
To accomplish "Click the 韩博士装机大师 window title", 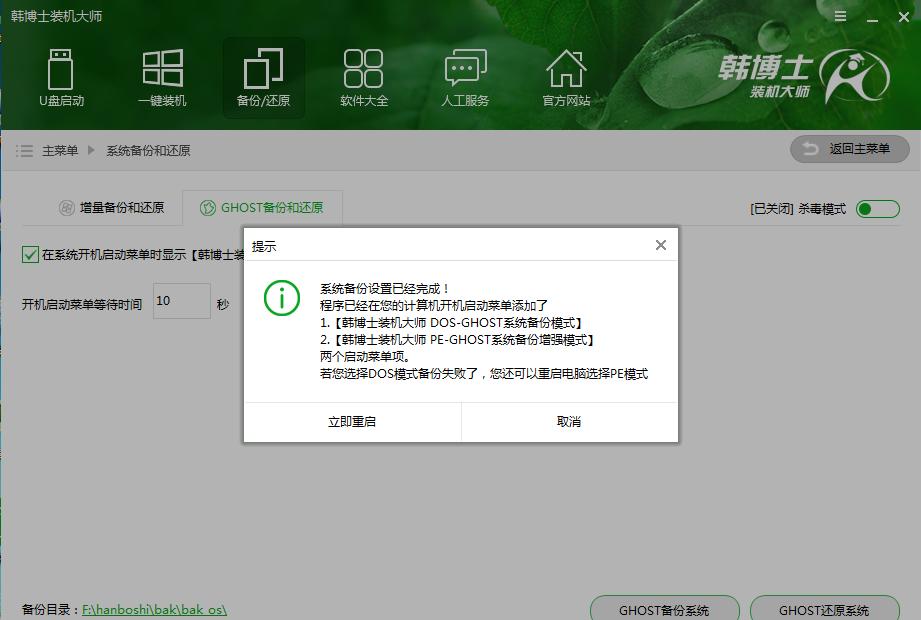I will point(56,16).
